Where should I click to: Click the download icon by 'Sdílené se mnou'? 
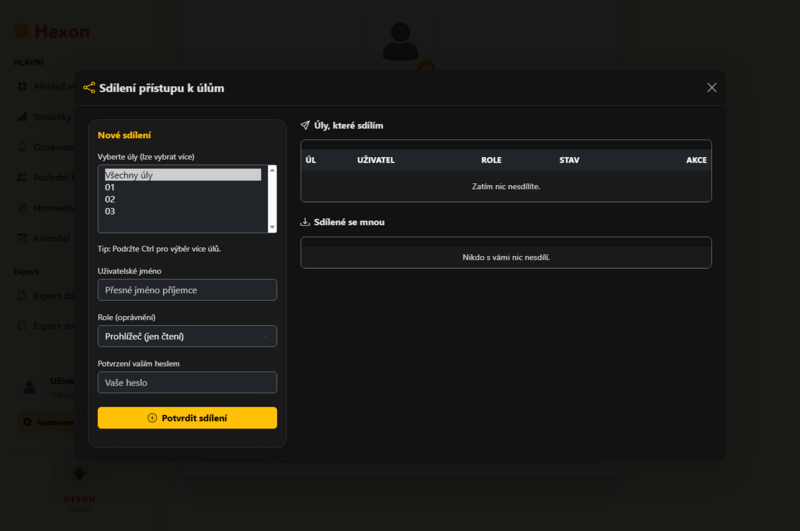click(305, 222)
